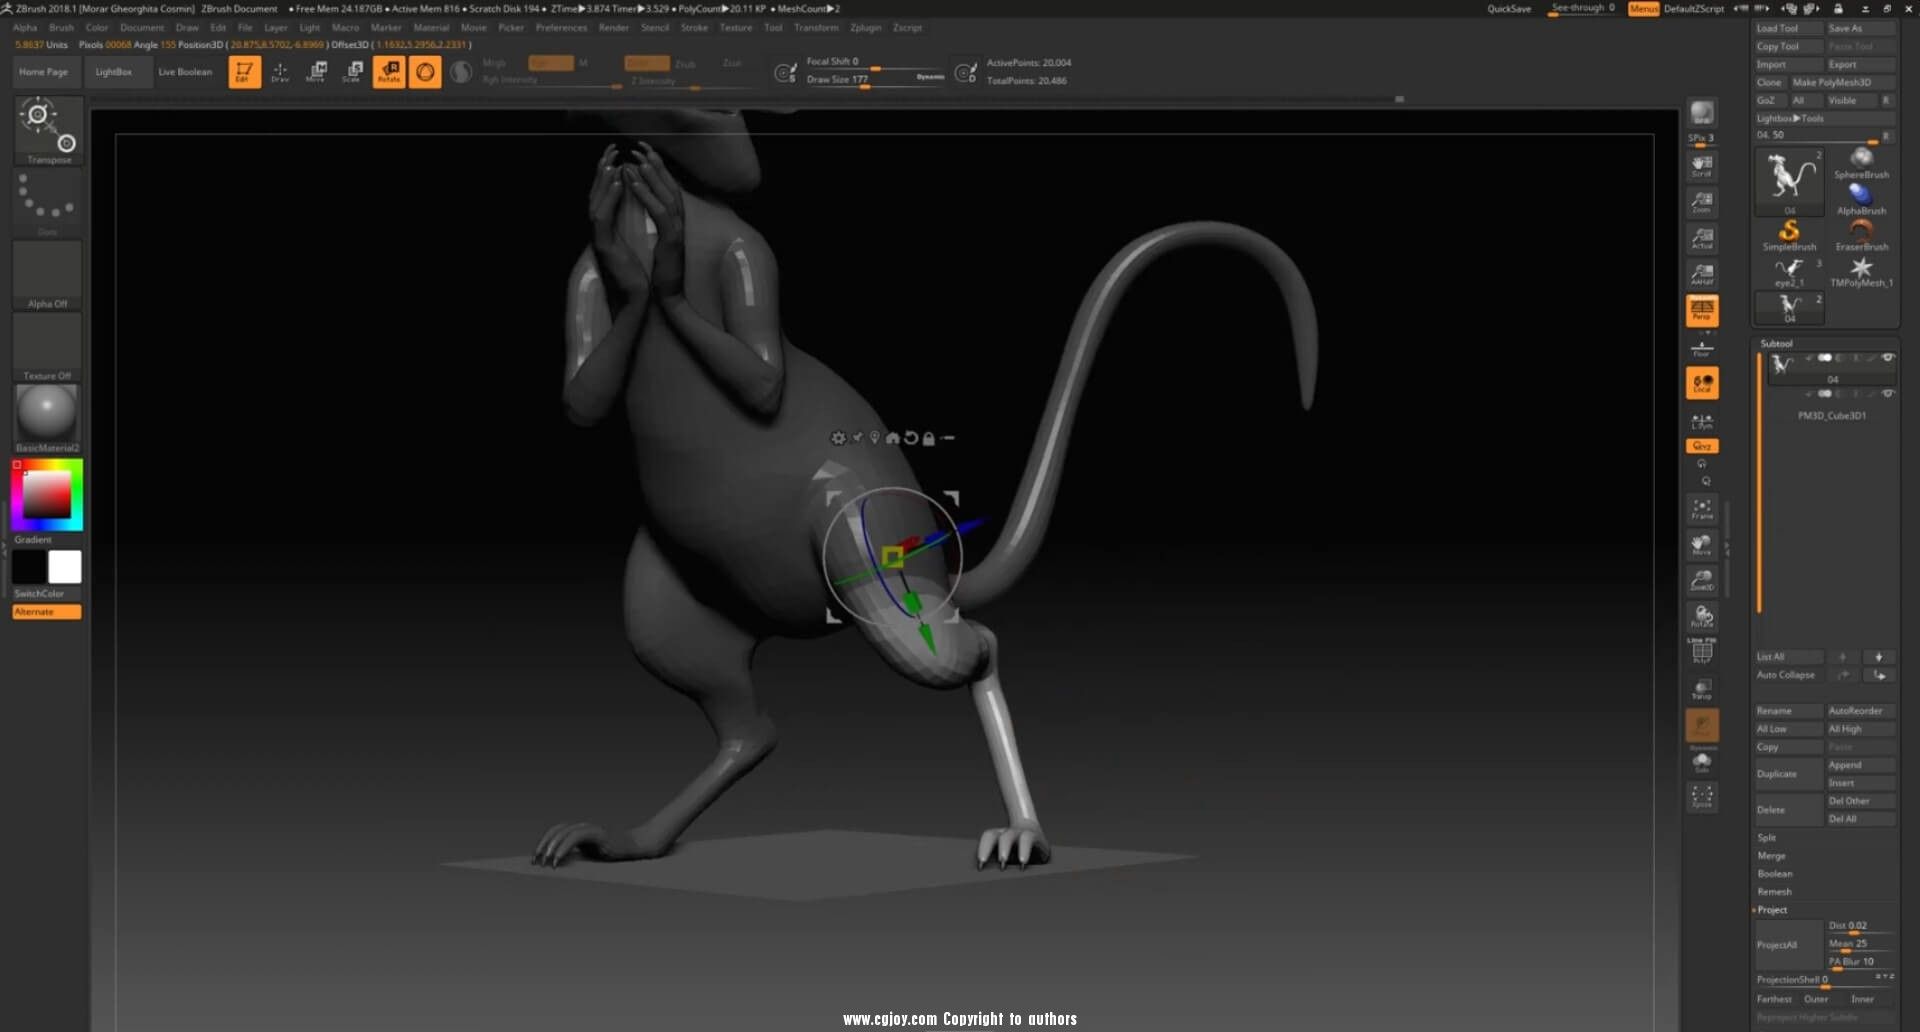The image size is (1920, 1032).
Task: Open the Document menu
Action: tap(142, 28)
